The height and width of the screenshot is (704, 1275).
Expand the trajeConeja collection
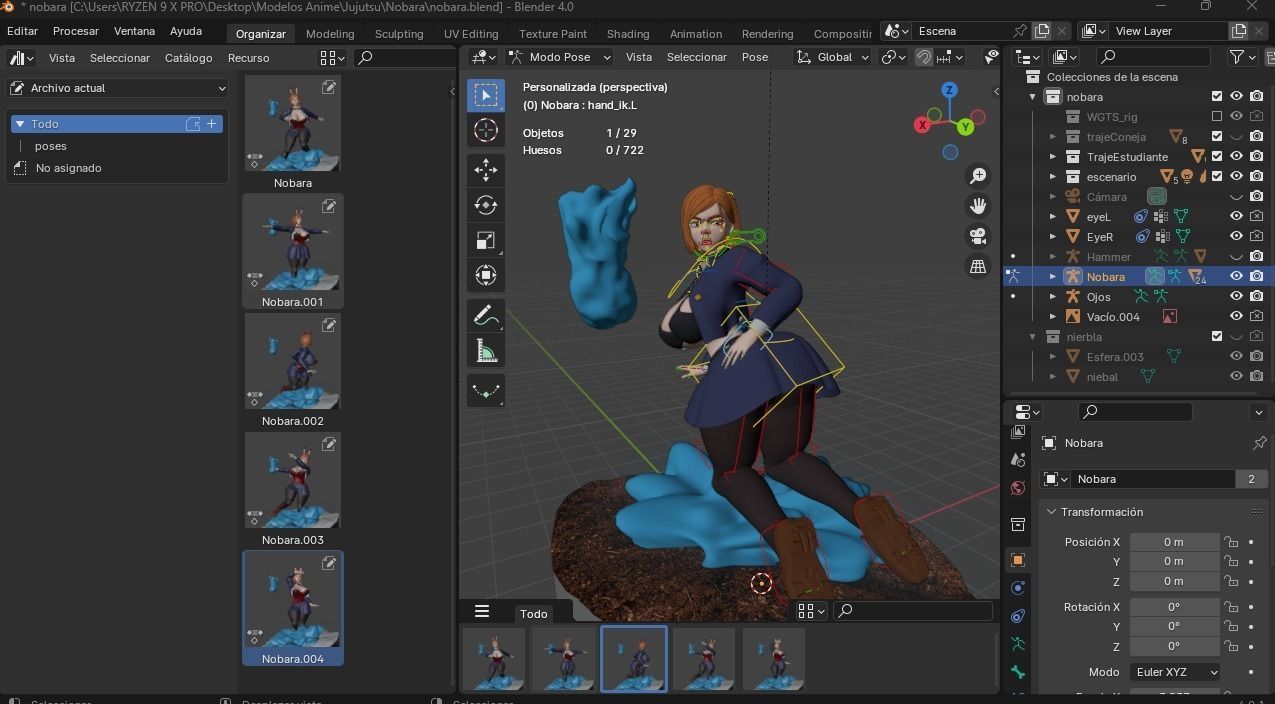1052,136
